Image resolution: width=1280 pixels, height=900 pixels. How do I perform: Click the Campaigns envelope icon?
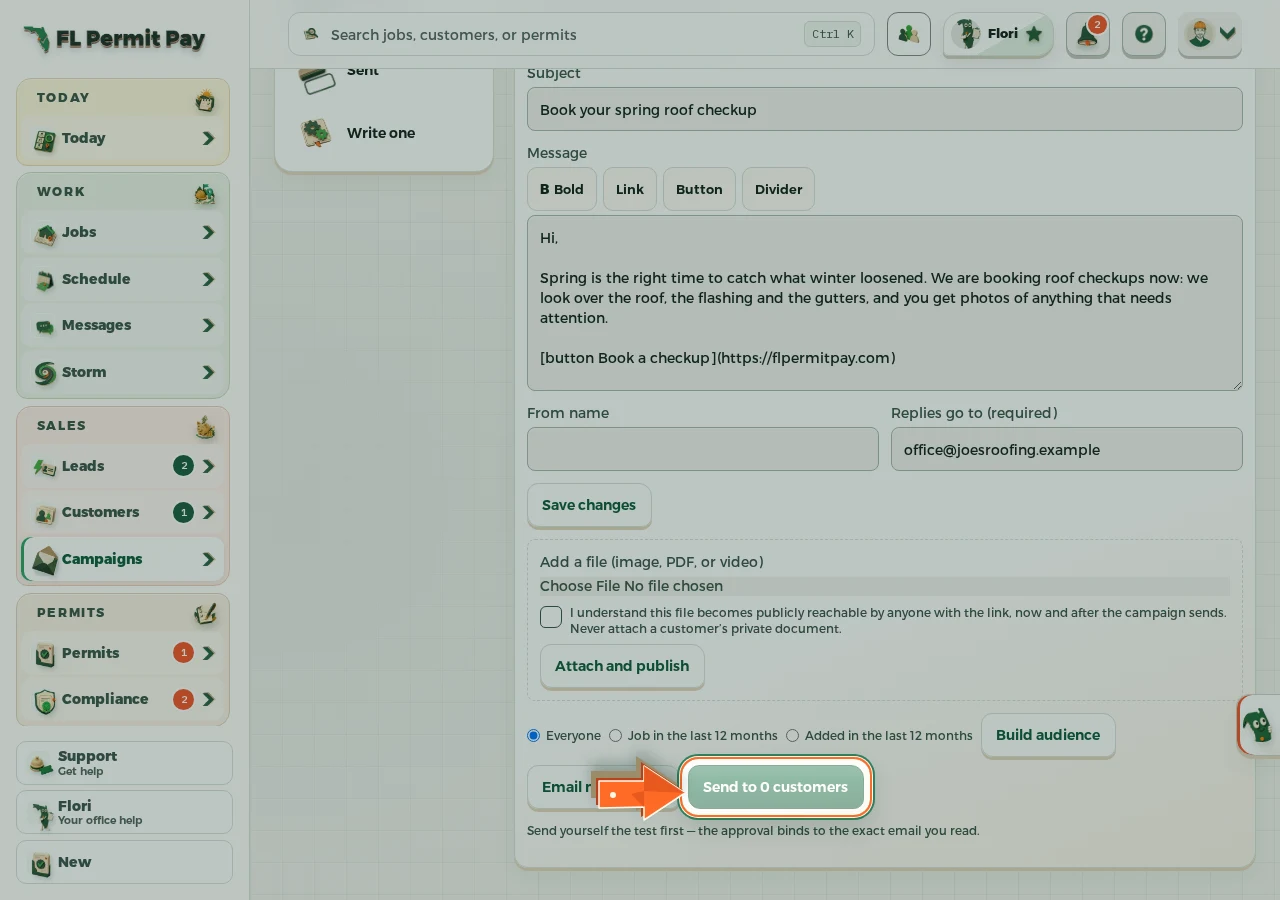tap(45, 560)
